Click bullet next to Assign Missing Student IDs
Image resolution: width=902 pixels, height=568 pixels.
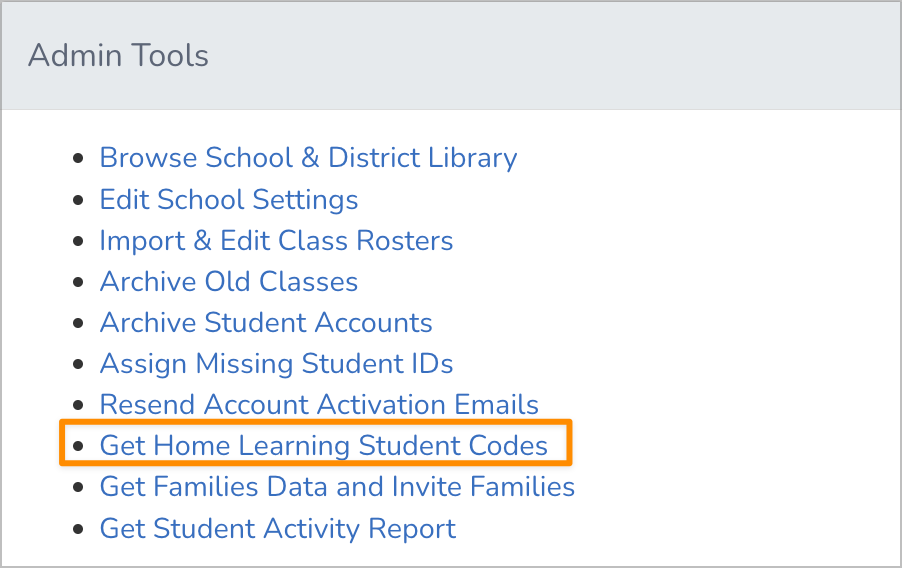pyautogui.click(x=78, y=365)
